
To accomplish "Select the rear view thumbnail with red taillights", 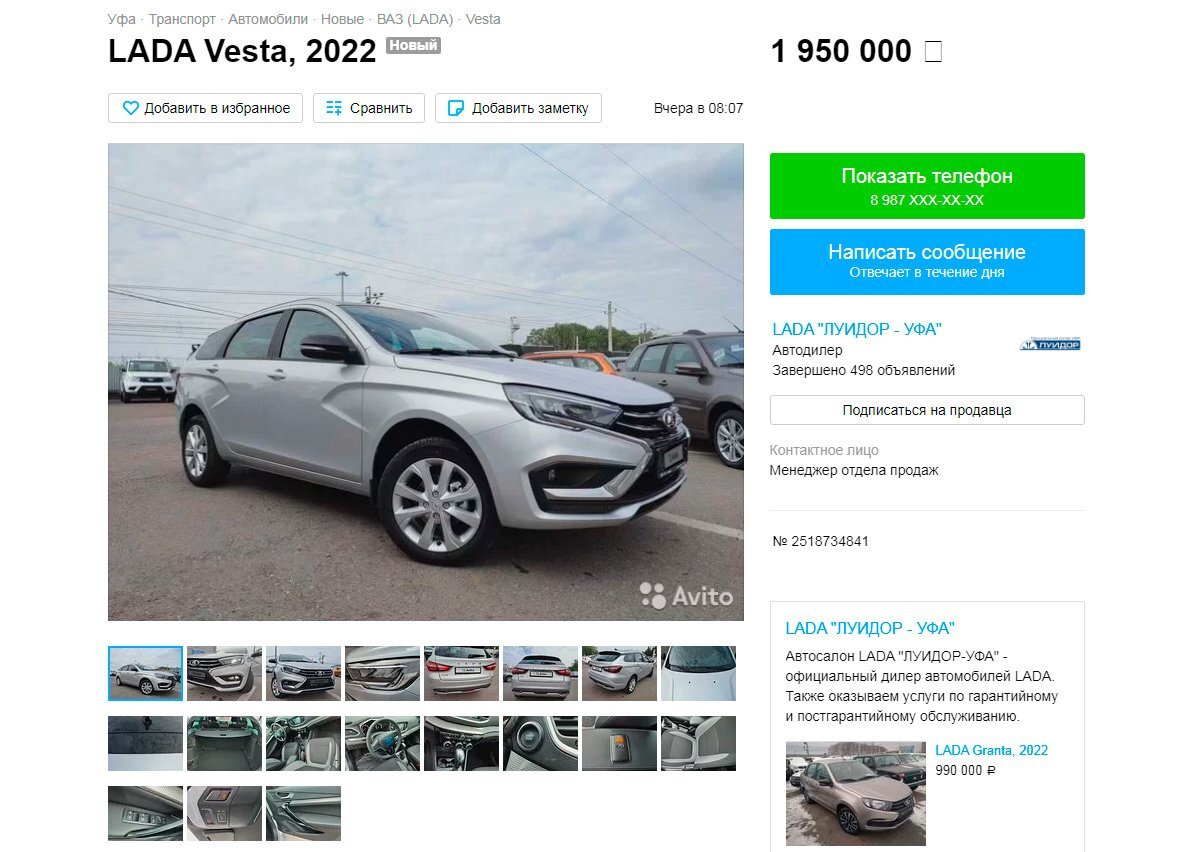I will pos(461,673).
